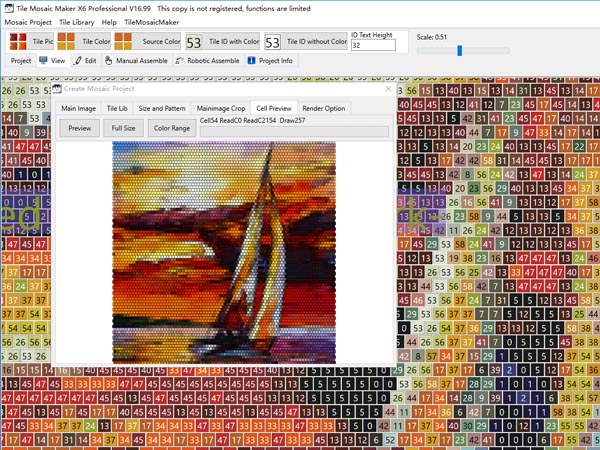The width and height of the screenshot is (600, 450).
Task: Open the Help menu
Action: tap(109, 22)
